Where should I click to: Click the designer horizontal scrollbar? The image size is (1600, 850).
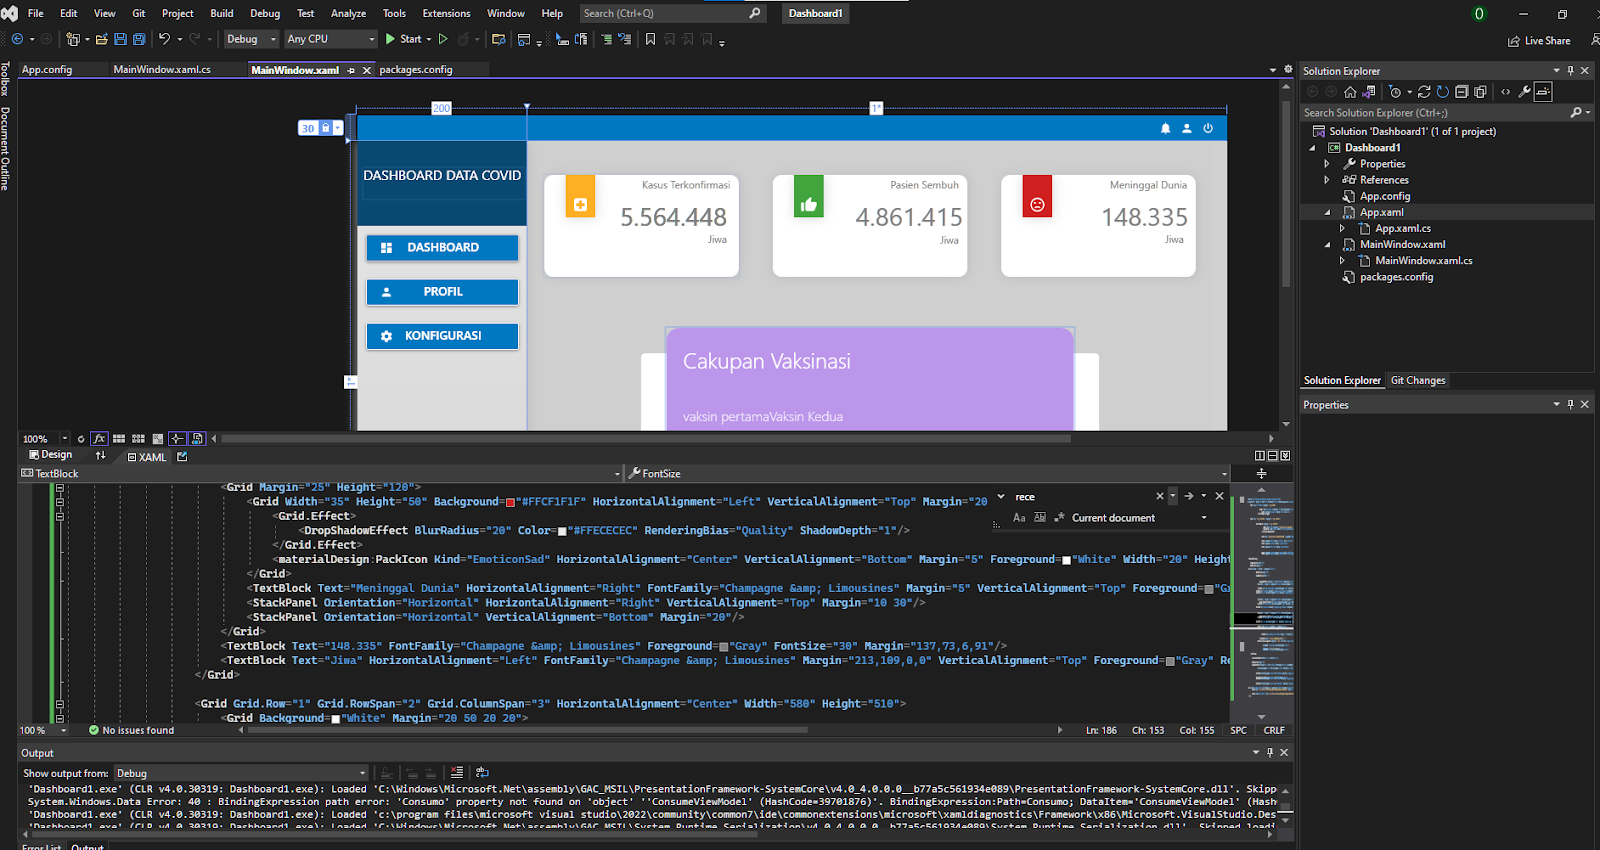pos(646,438)
